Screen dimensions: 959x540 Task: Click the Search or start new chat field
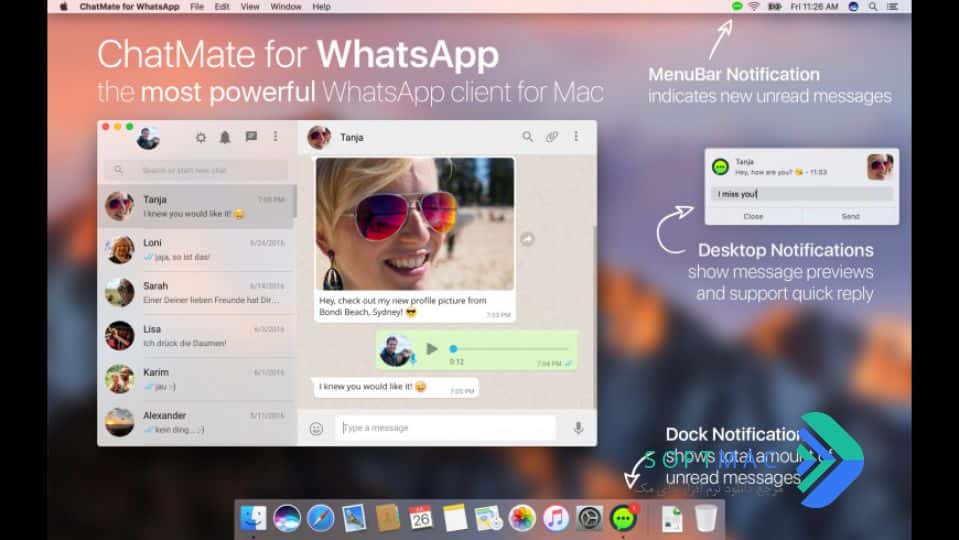(196, 170)
